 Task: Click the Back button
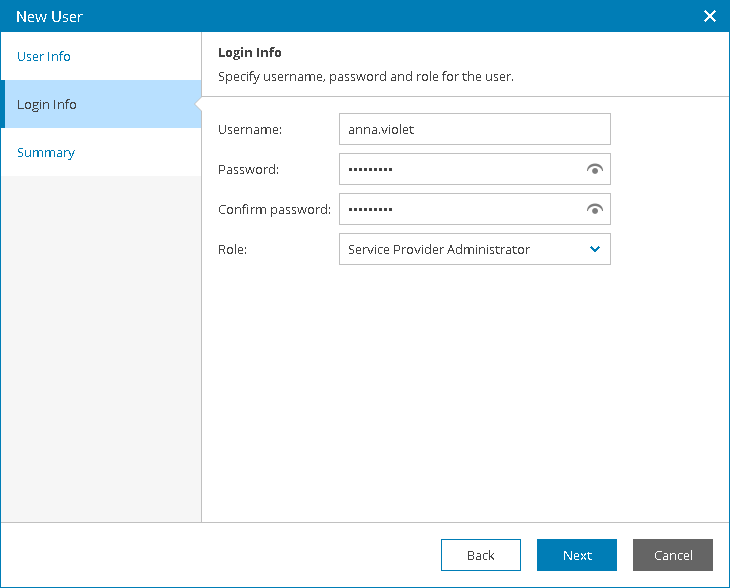coord(480,555)
